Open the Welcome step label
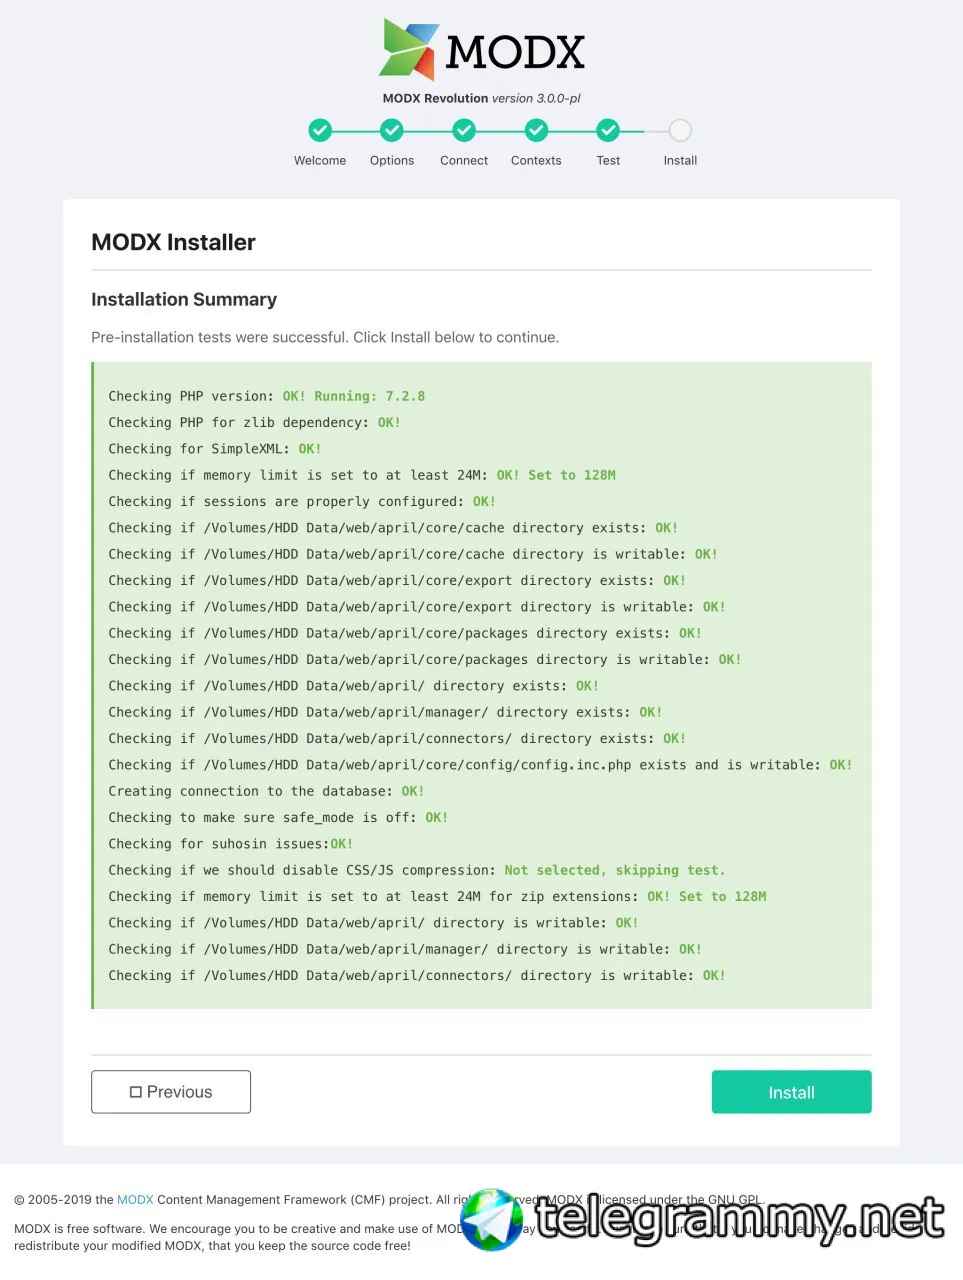This screenshot has width=963, height=1280. click(320, 160)
